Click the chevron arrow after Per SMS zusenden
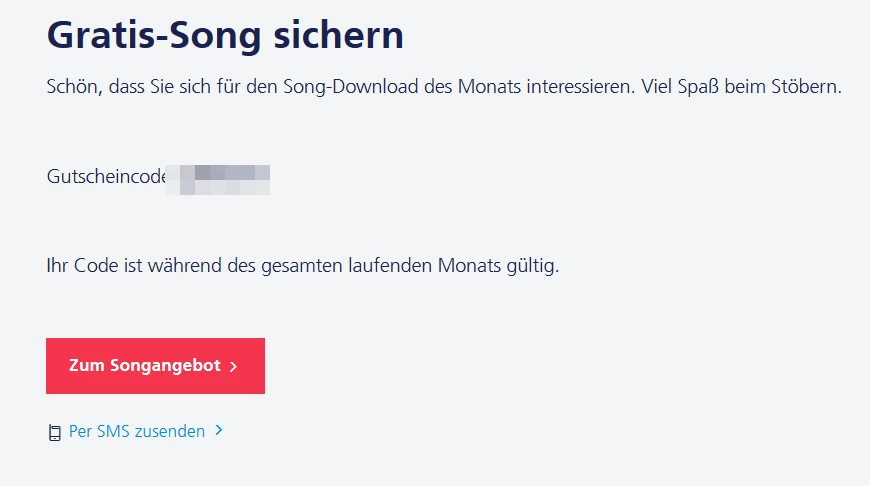Screen dimensions: 870x486 click(x=219, y=431)
